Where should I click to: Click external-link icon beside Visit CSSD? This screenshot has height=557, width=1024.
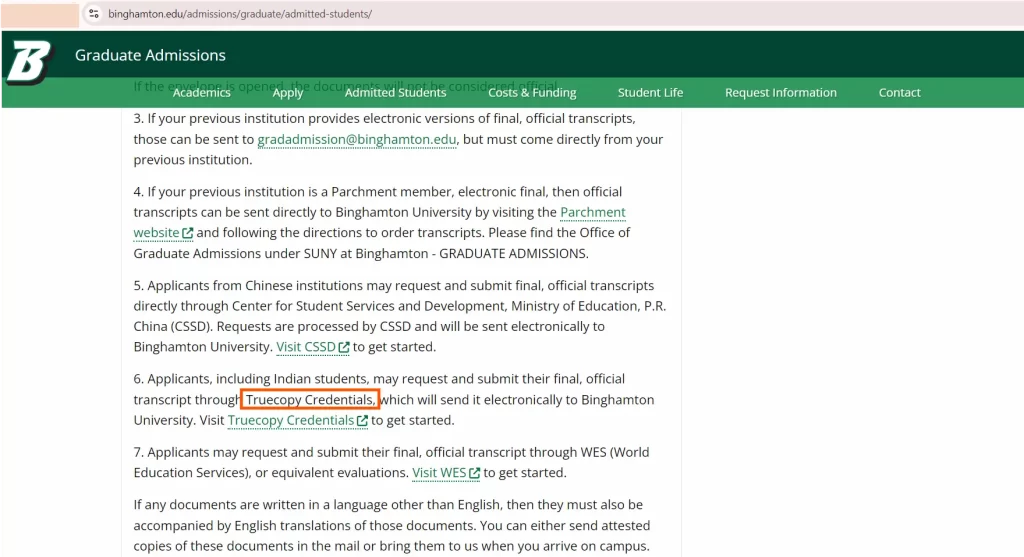[x=344, y=347]
